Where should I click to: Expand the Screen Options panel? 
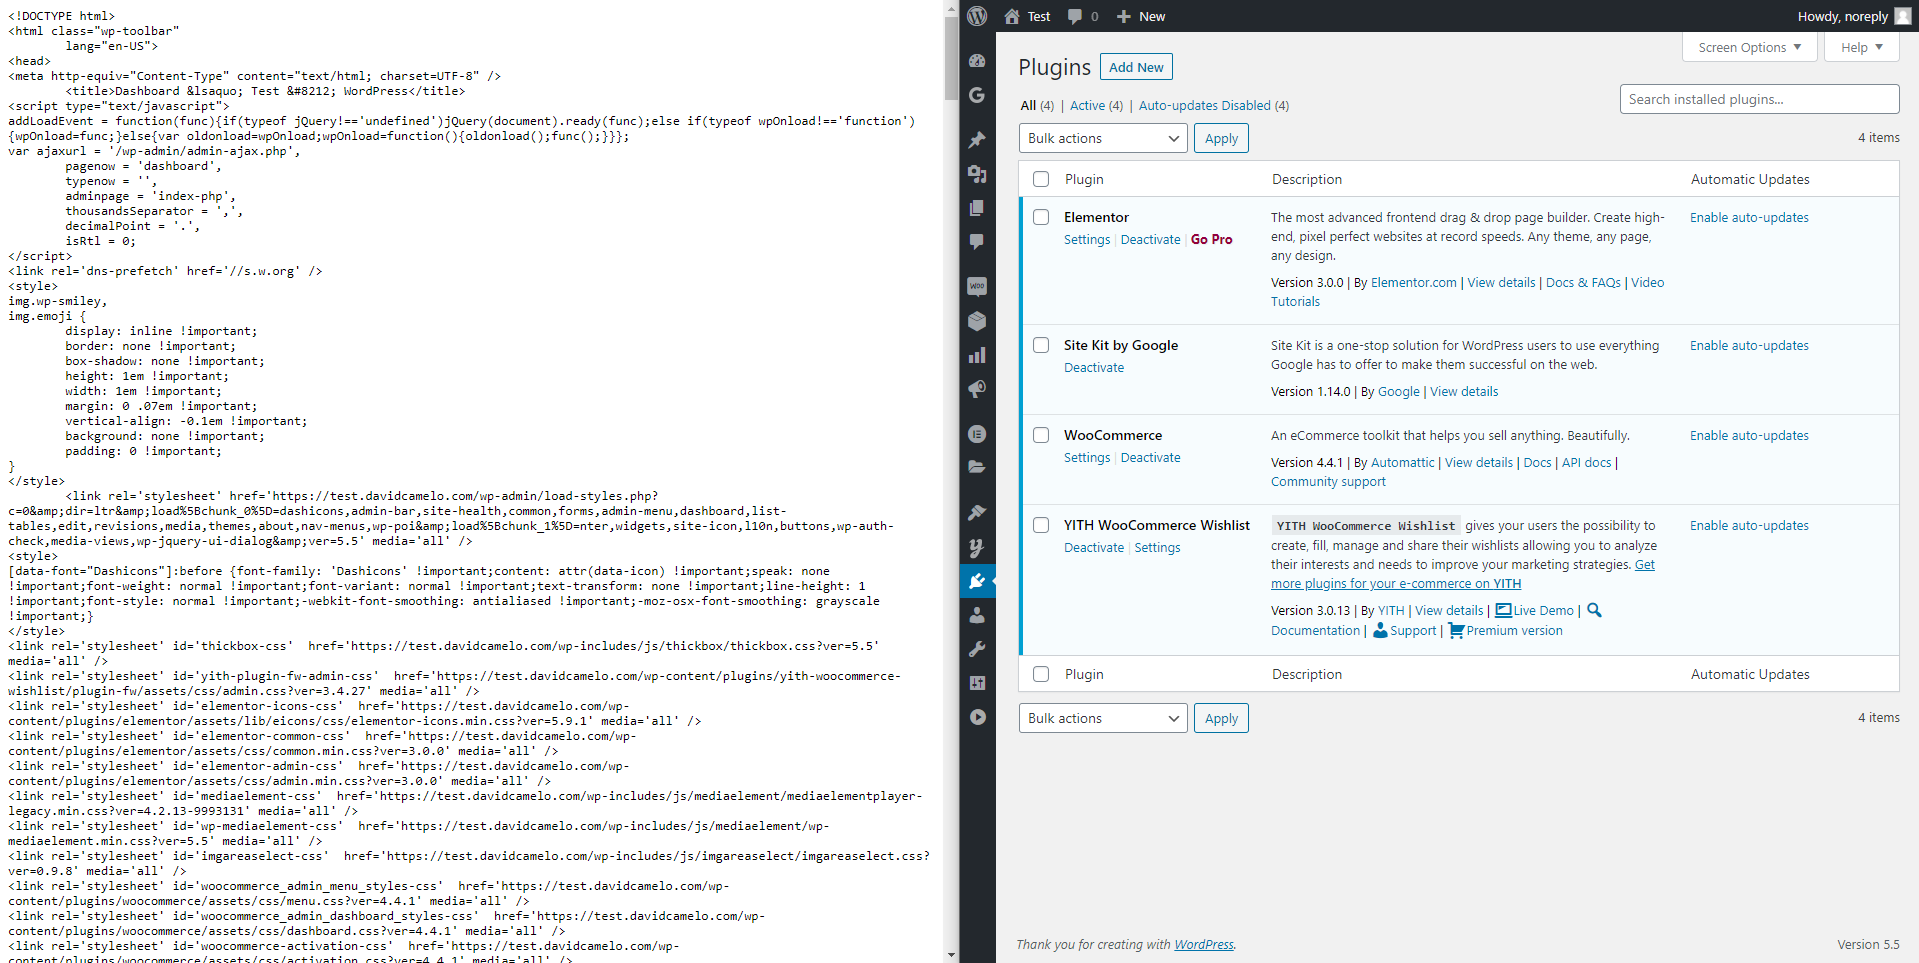[x=1749, y=47]
